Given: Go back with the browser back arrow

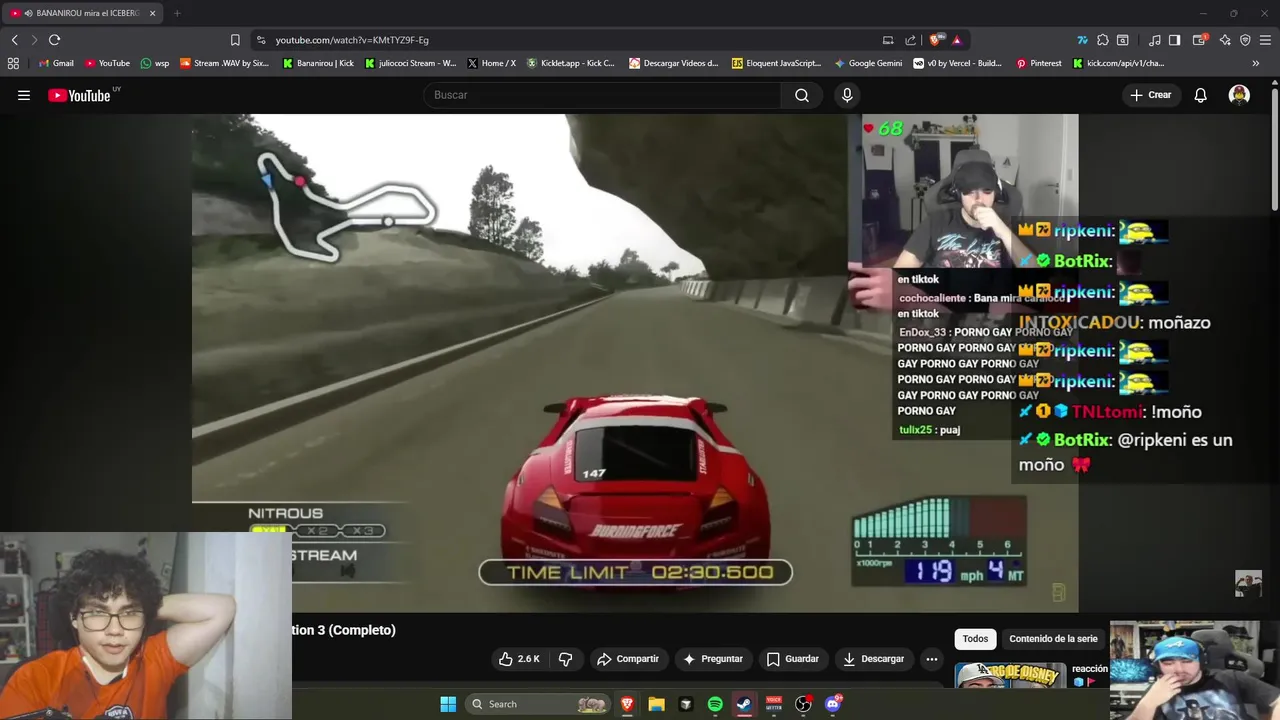Looking at the screenshot, I should (x=14, y=40).
